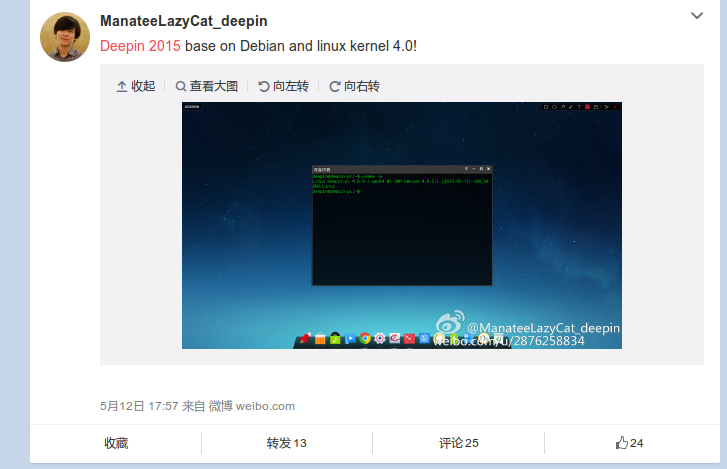Expand the post options chevron menu

point(697,16)
